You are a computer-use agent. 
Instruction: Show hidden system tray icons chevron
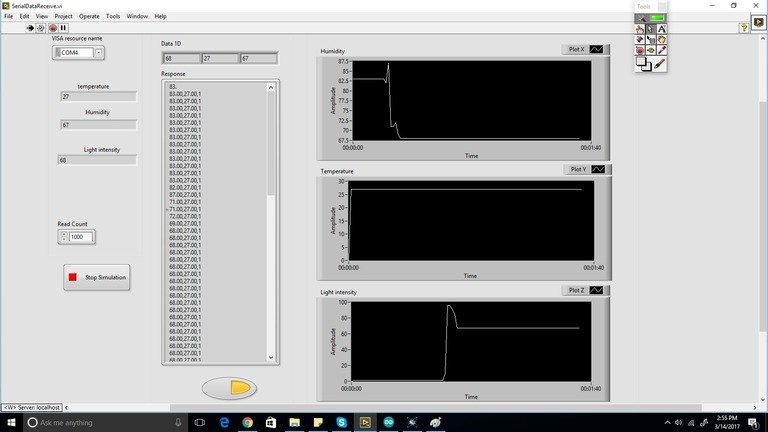[667, 422]
